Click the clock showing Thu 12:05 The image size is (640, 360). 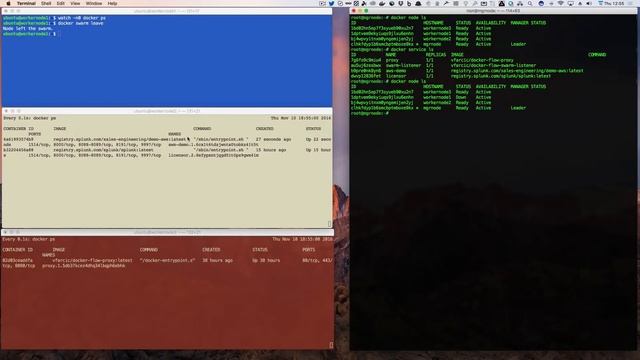tap(614, 3)
